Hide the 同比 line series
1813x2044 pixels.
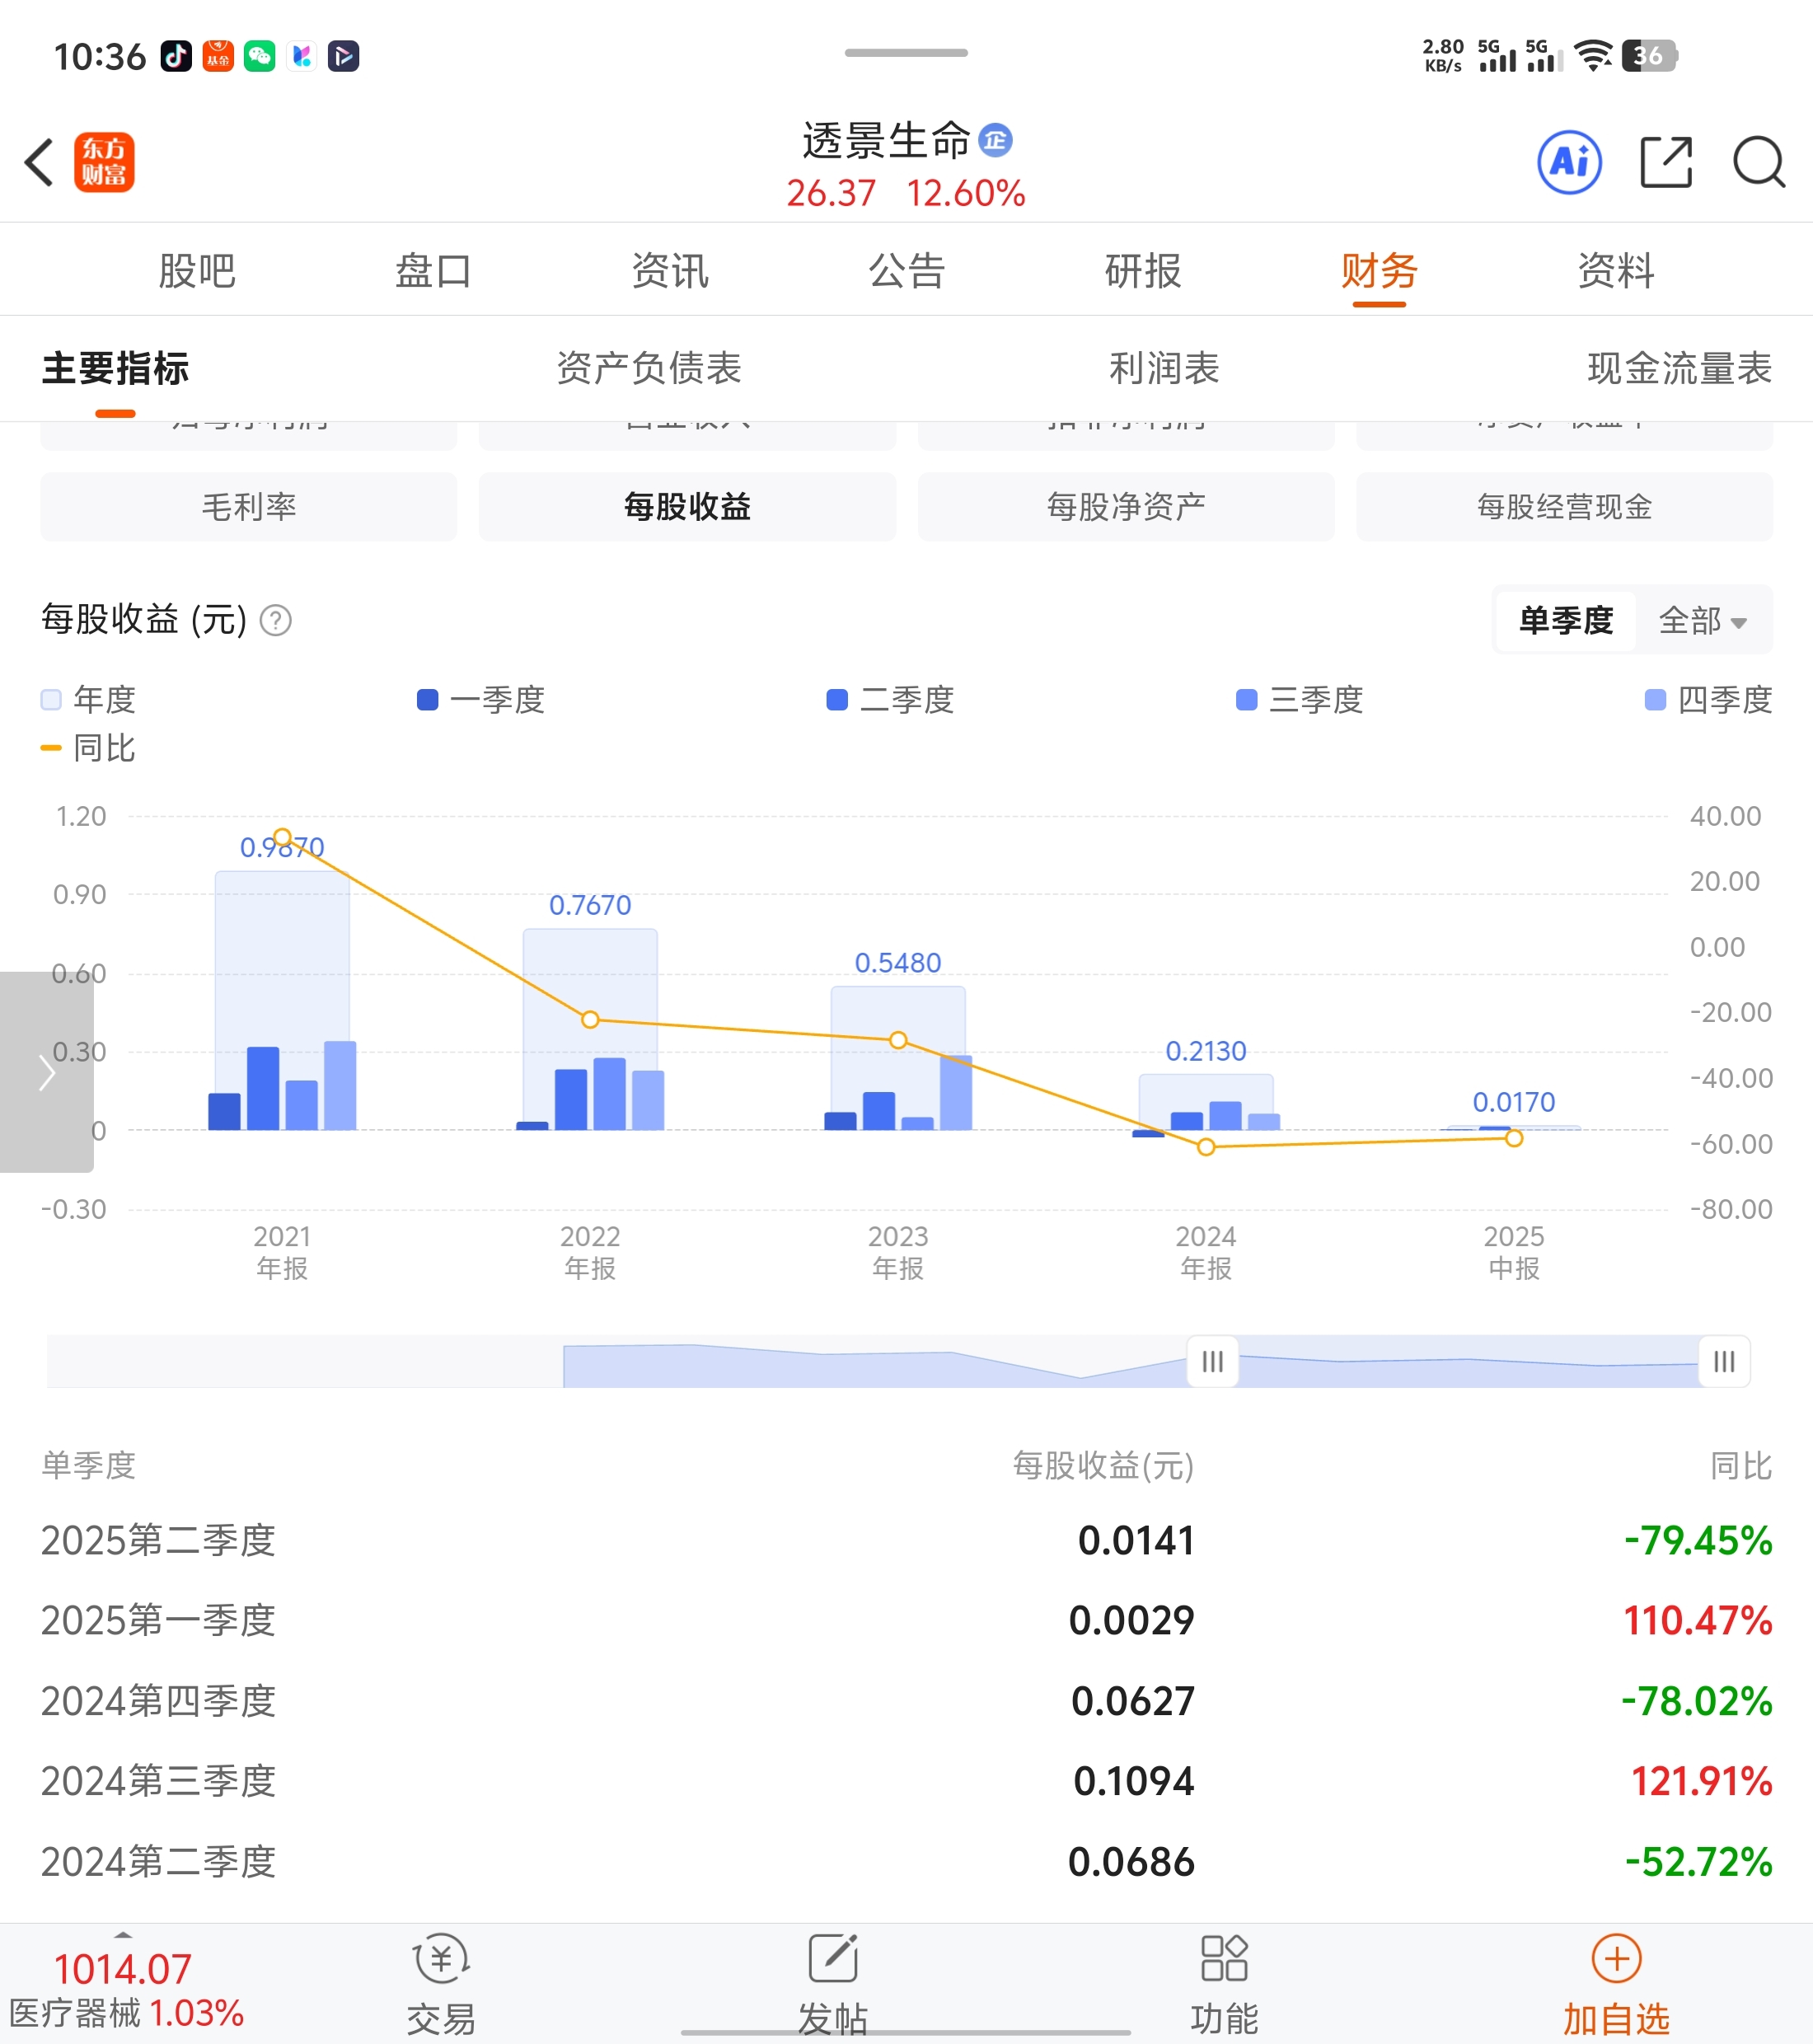(88, 748)
